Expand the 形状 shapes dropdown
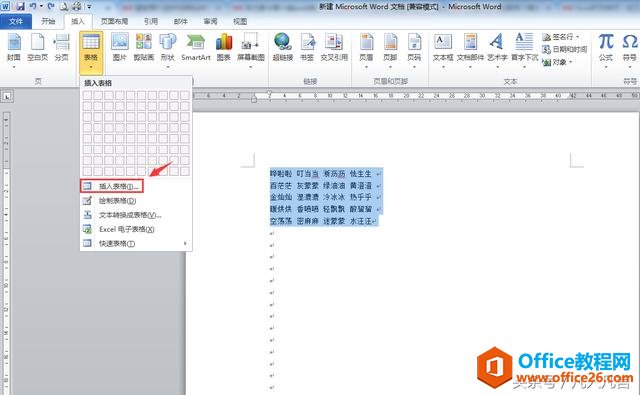The width and height of the screenshot is (640, 395). point(168,67)
